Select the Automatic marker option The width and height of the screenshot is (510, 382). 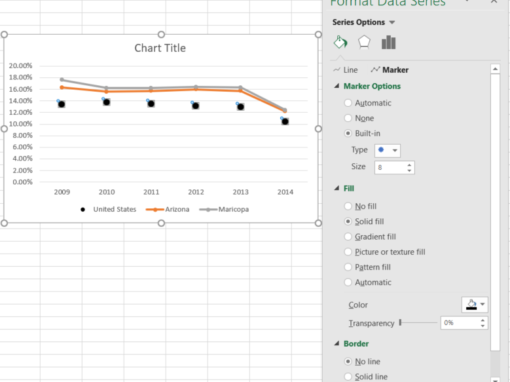click(348, 103)
